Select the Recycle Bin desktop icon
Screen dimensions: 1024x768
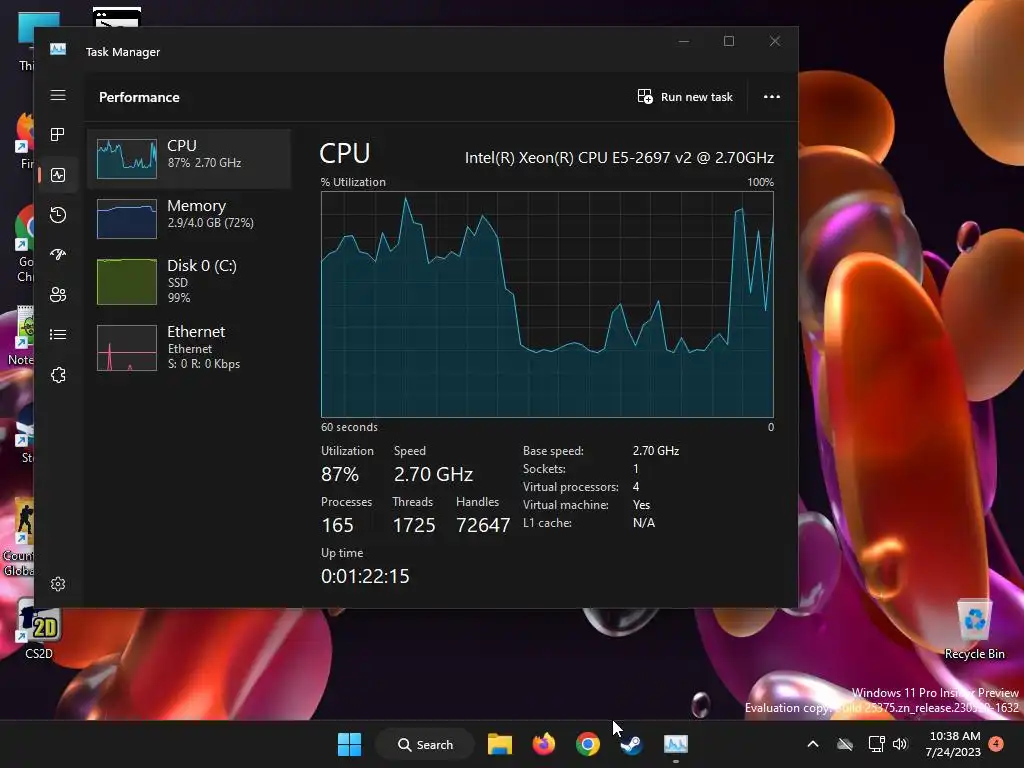click(x=974, y=628)
